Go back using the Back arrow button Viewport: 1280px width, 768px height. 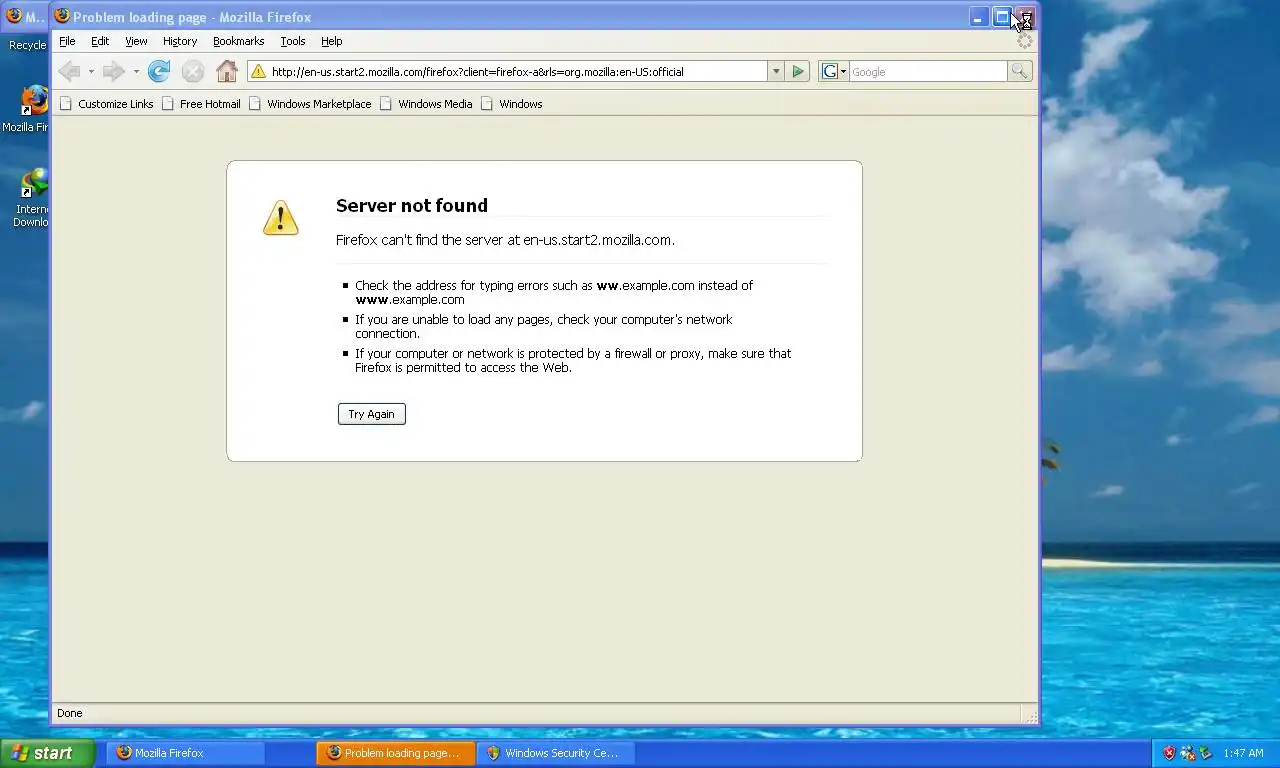coord(69,71)
